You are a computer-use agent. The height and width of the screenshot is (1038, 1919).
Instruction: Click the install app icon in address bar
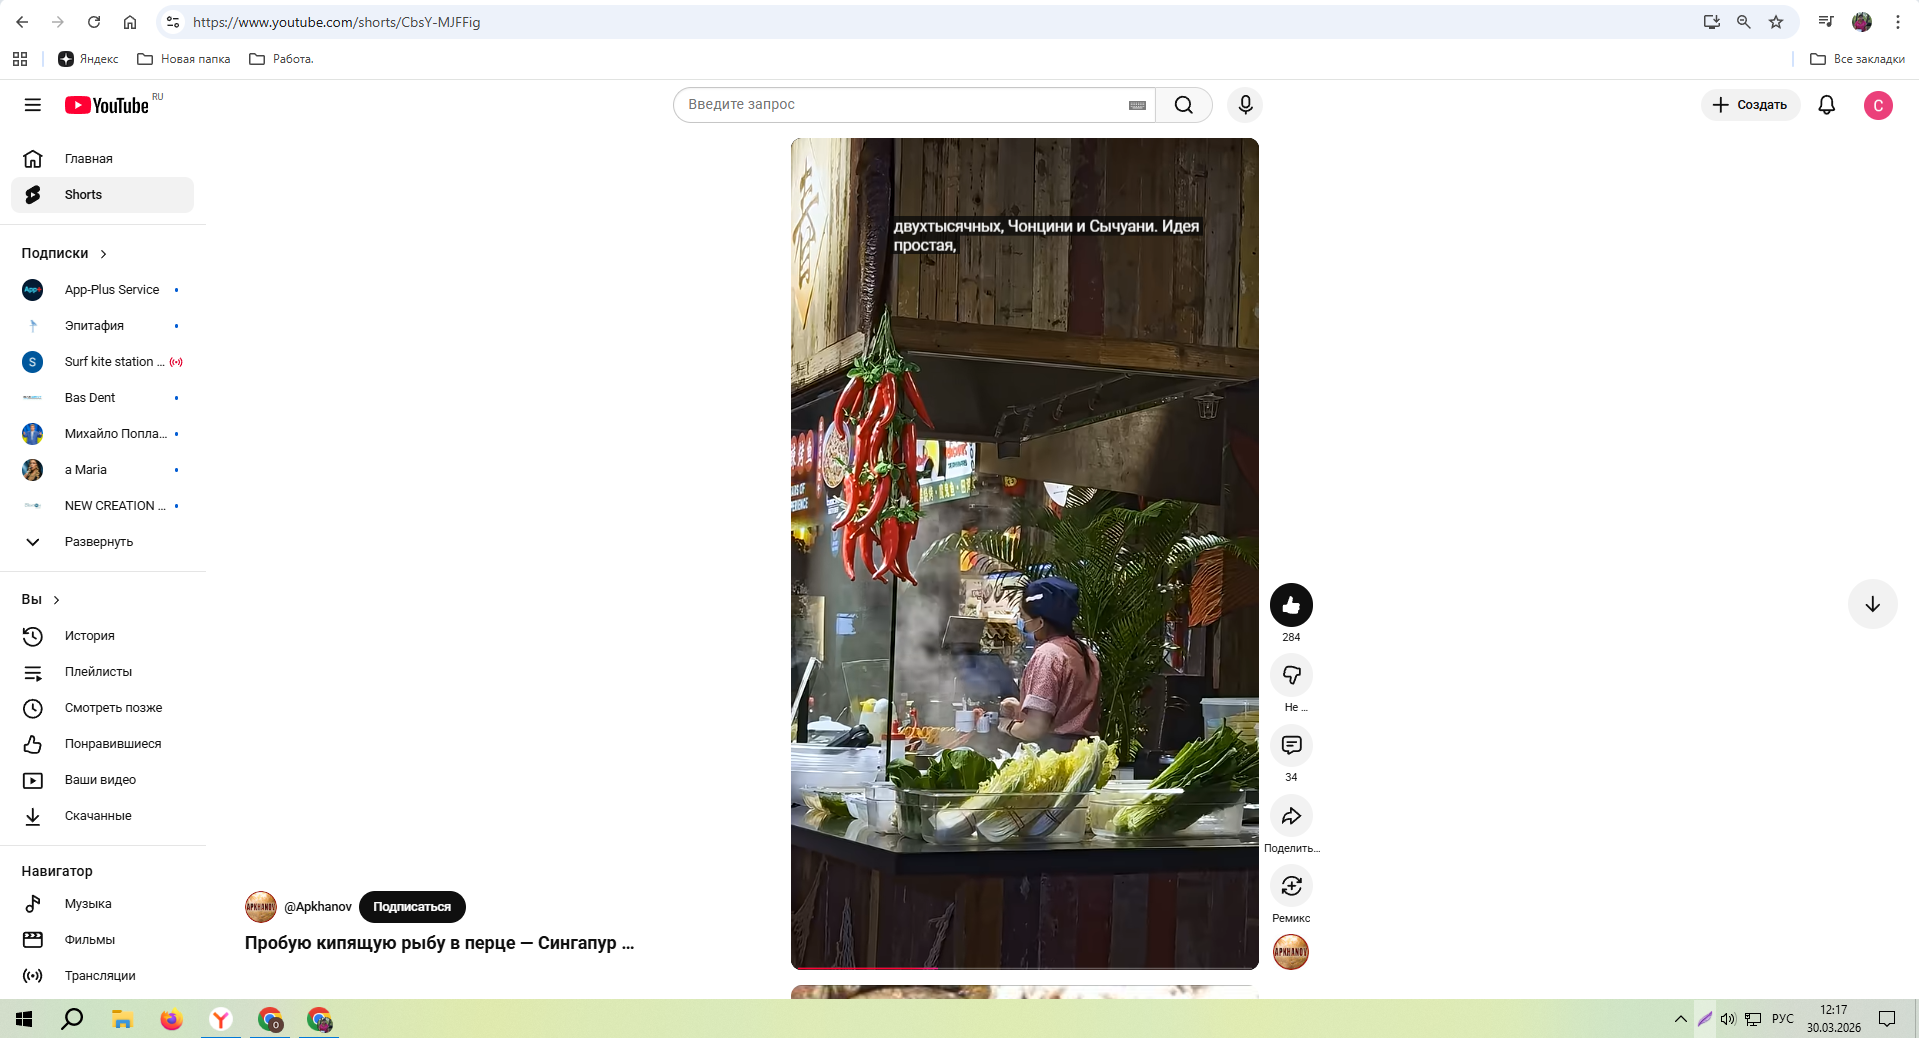tap(1711, 22)
